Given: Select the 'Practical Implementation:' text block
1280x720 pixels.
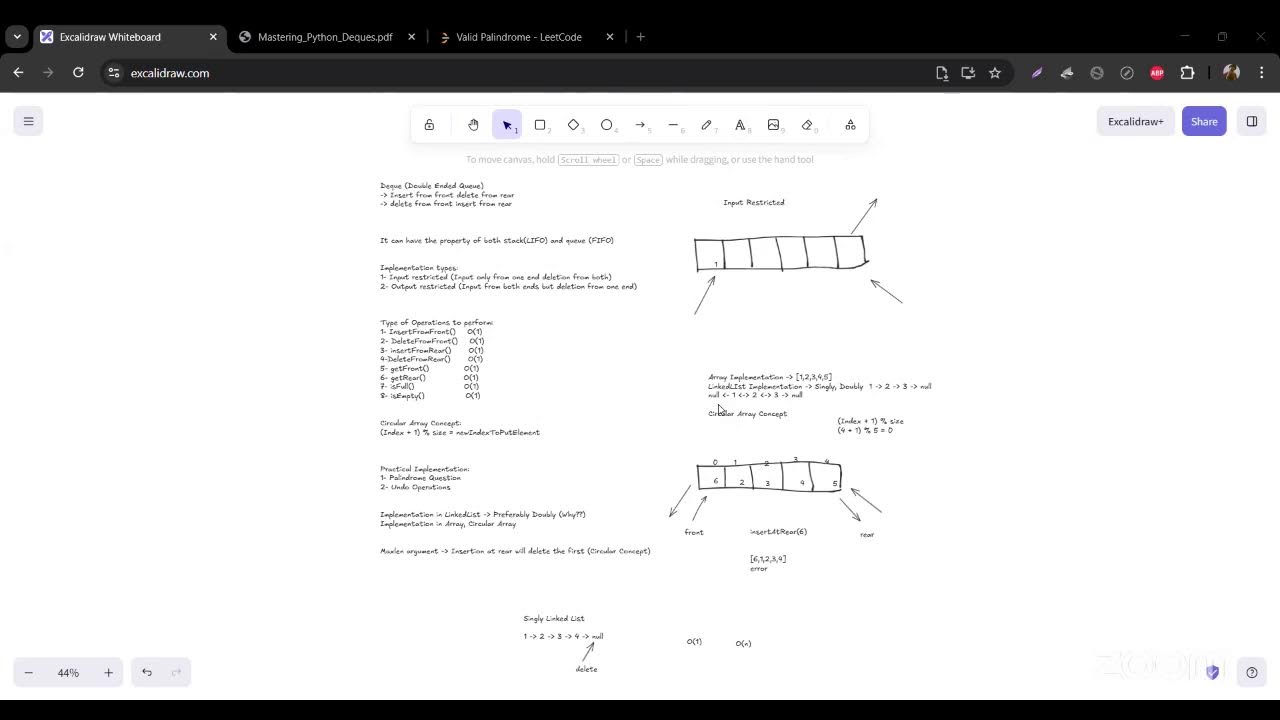Looking at the screenshot, I should pyautogui.click(x=425, y=478).
